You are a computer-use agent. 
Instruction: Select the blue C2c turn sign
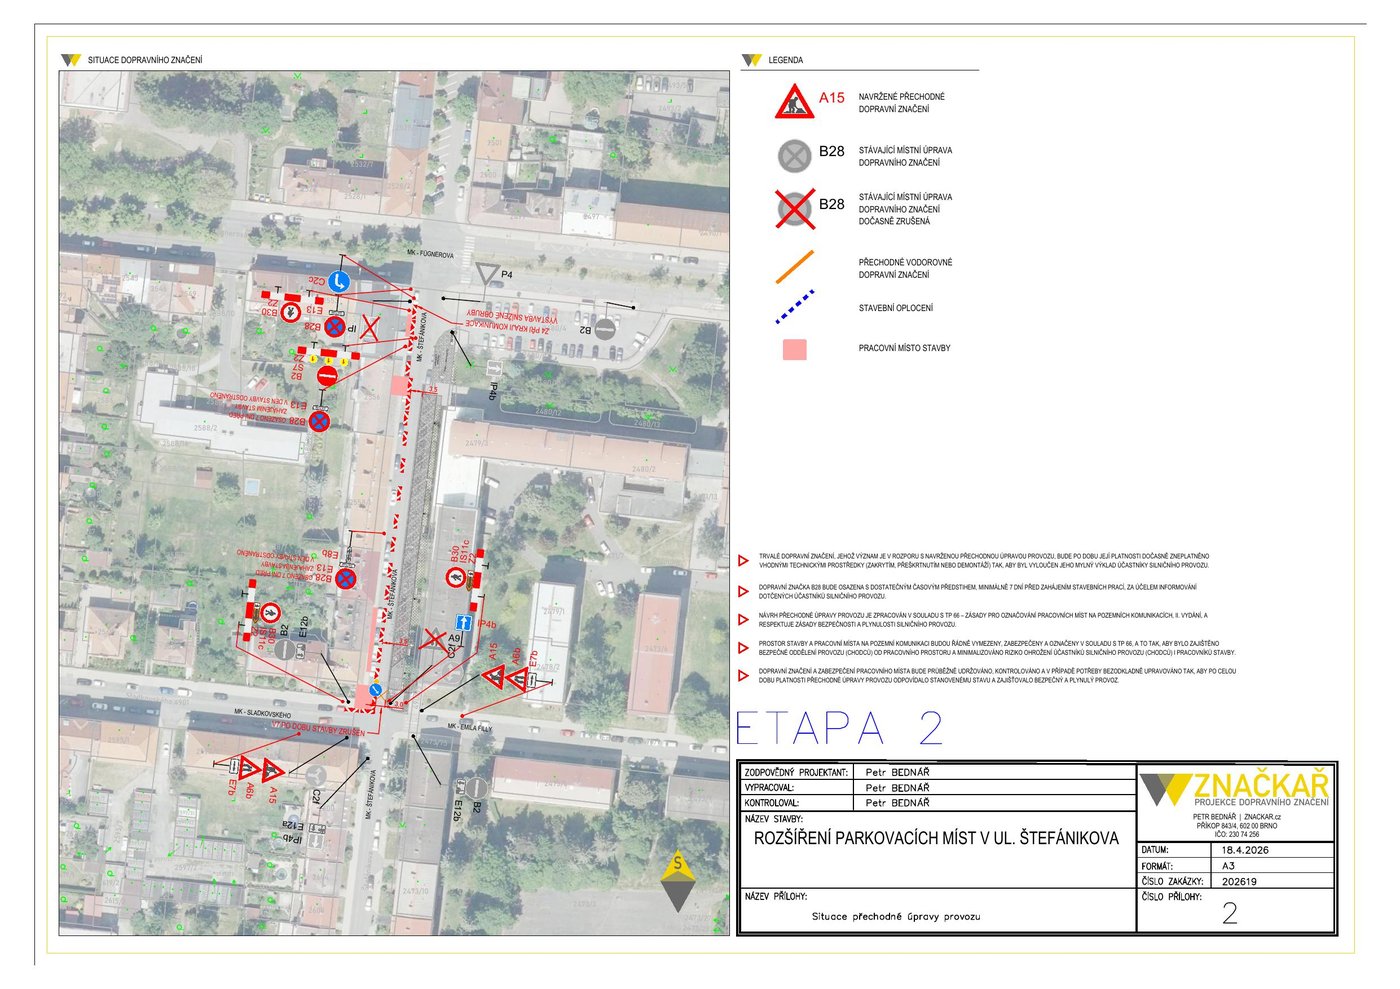[x=339, y=282]
